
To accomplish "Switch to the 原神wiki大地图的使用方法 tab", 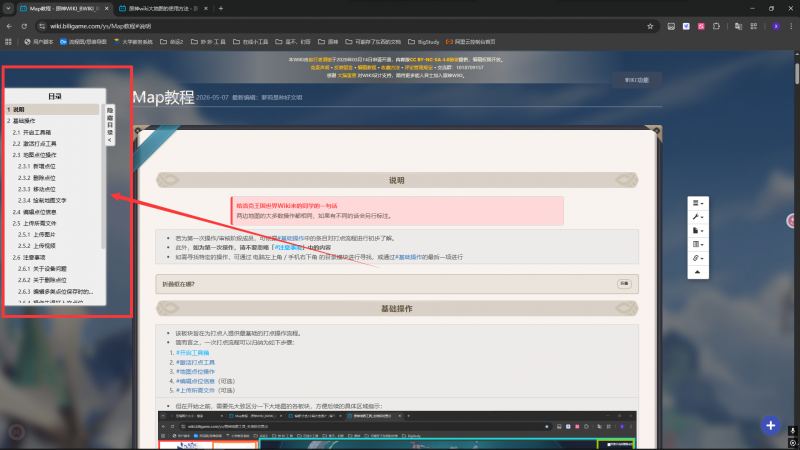I will pos(163,8).
